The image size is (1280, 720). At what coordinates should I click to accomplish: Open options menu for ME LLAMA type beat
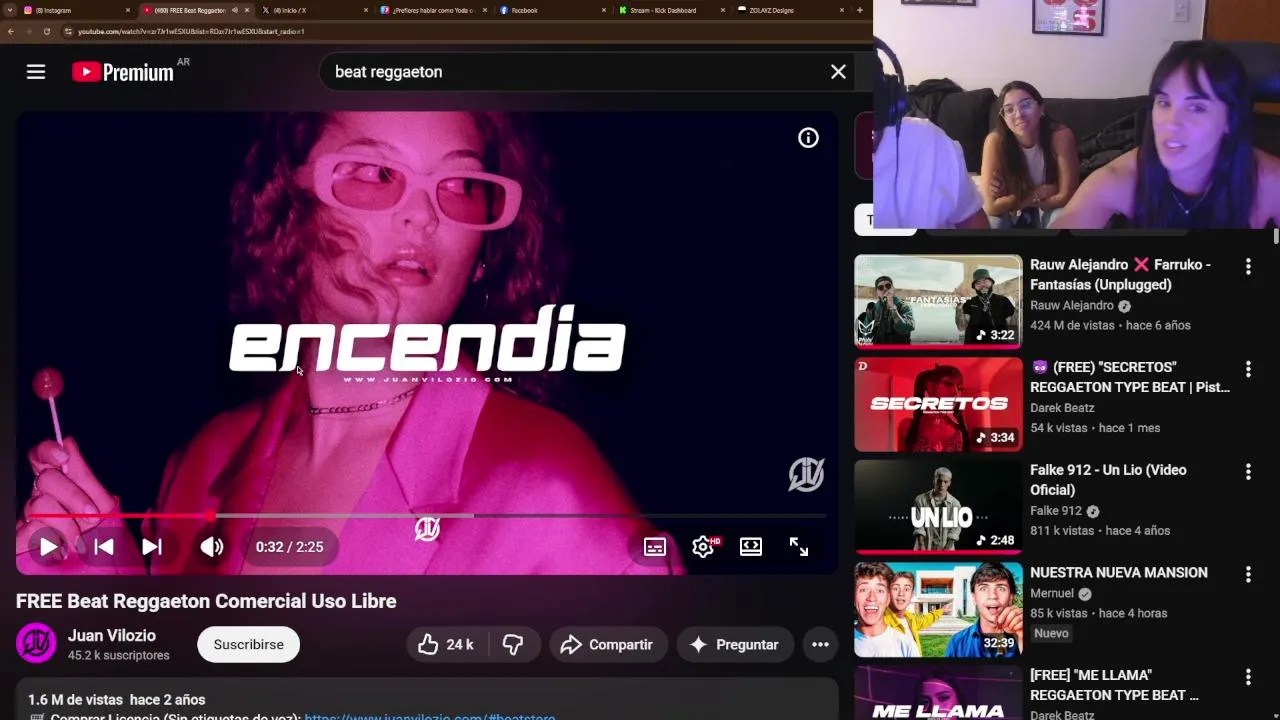tap(1248, 677)
